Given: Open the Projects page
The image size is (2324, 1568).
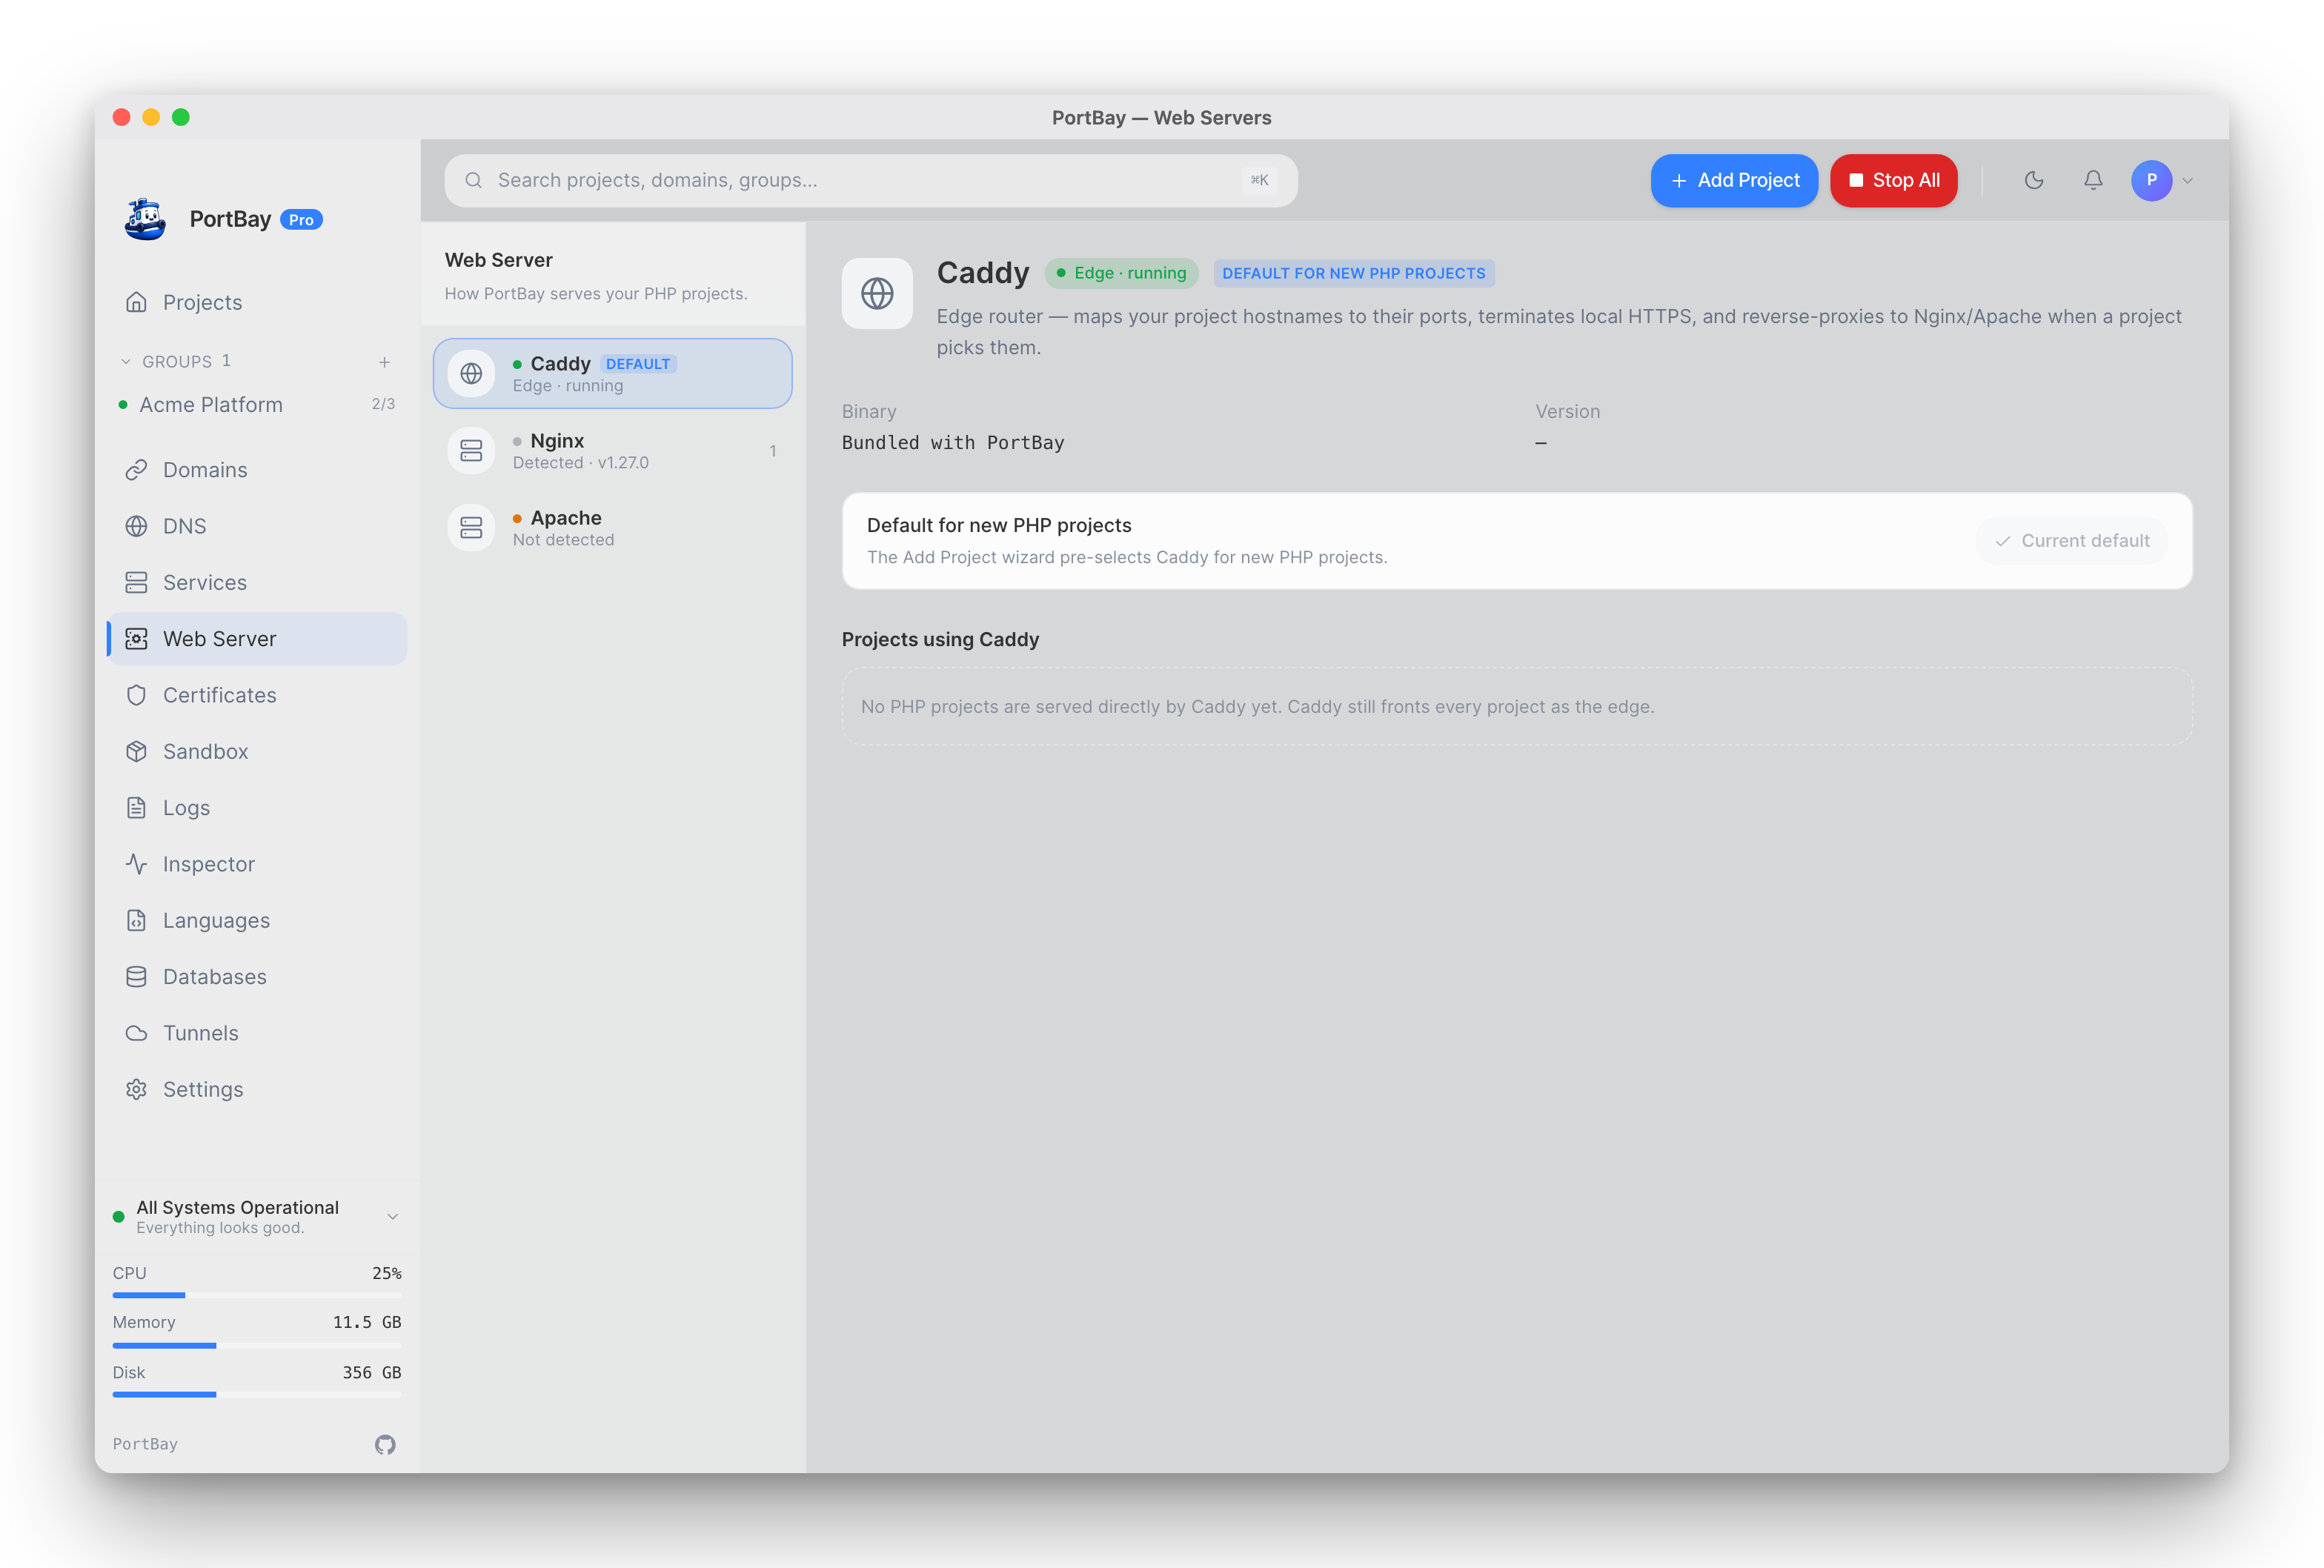Looking at the screenshot, I should pos(258,302).
